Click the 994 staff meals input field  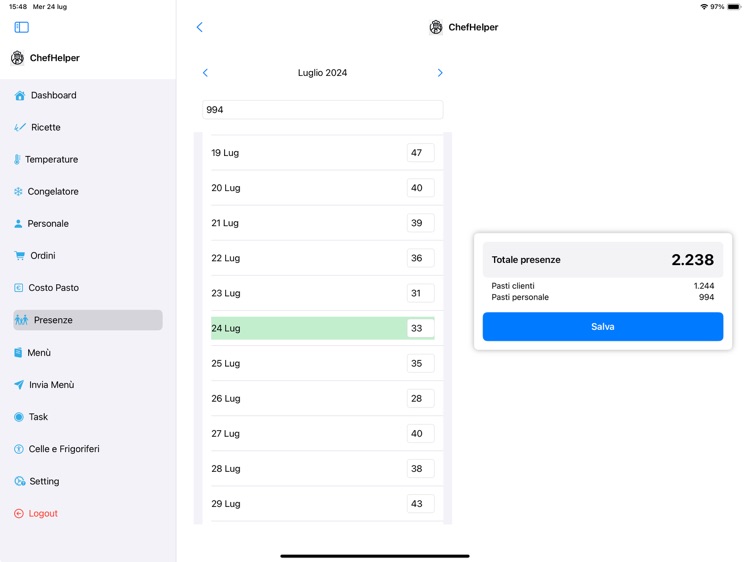322,110
